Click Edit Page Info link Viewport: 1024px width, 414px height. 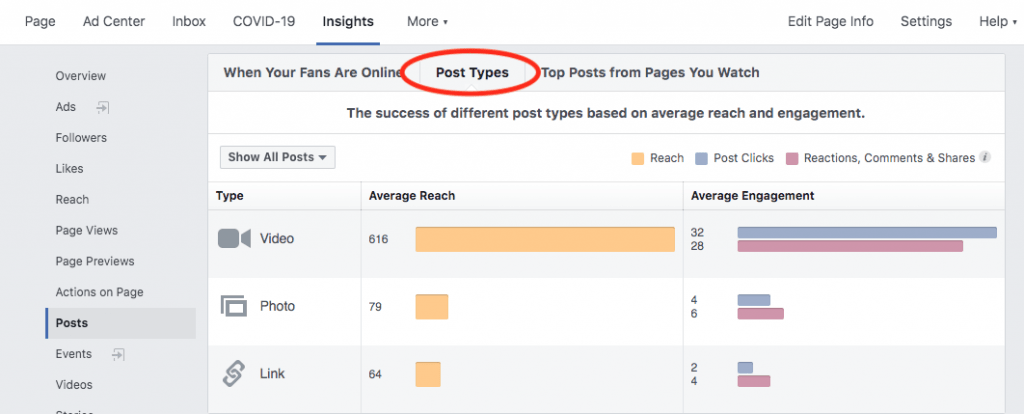tap(831, 22)
